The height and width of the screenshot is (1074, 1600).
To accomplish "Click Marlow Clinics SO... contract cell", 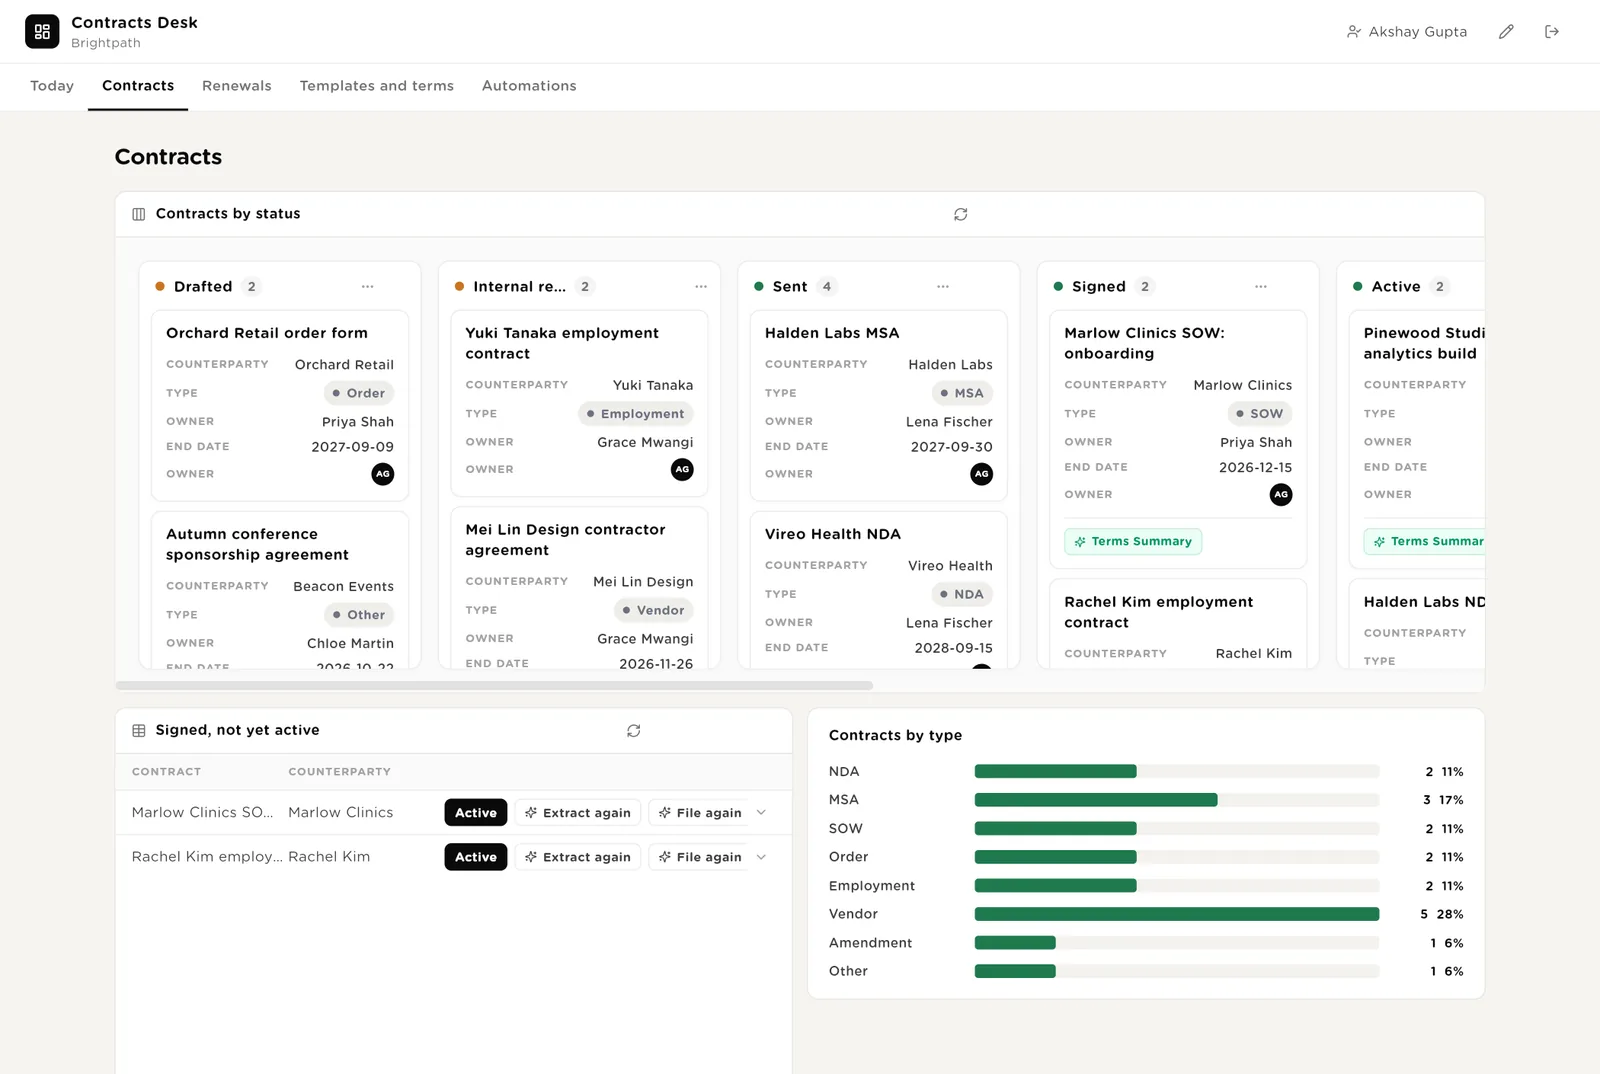I will (x=203, y=813).
